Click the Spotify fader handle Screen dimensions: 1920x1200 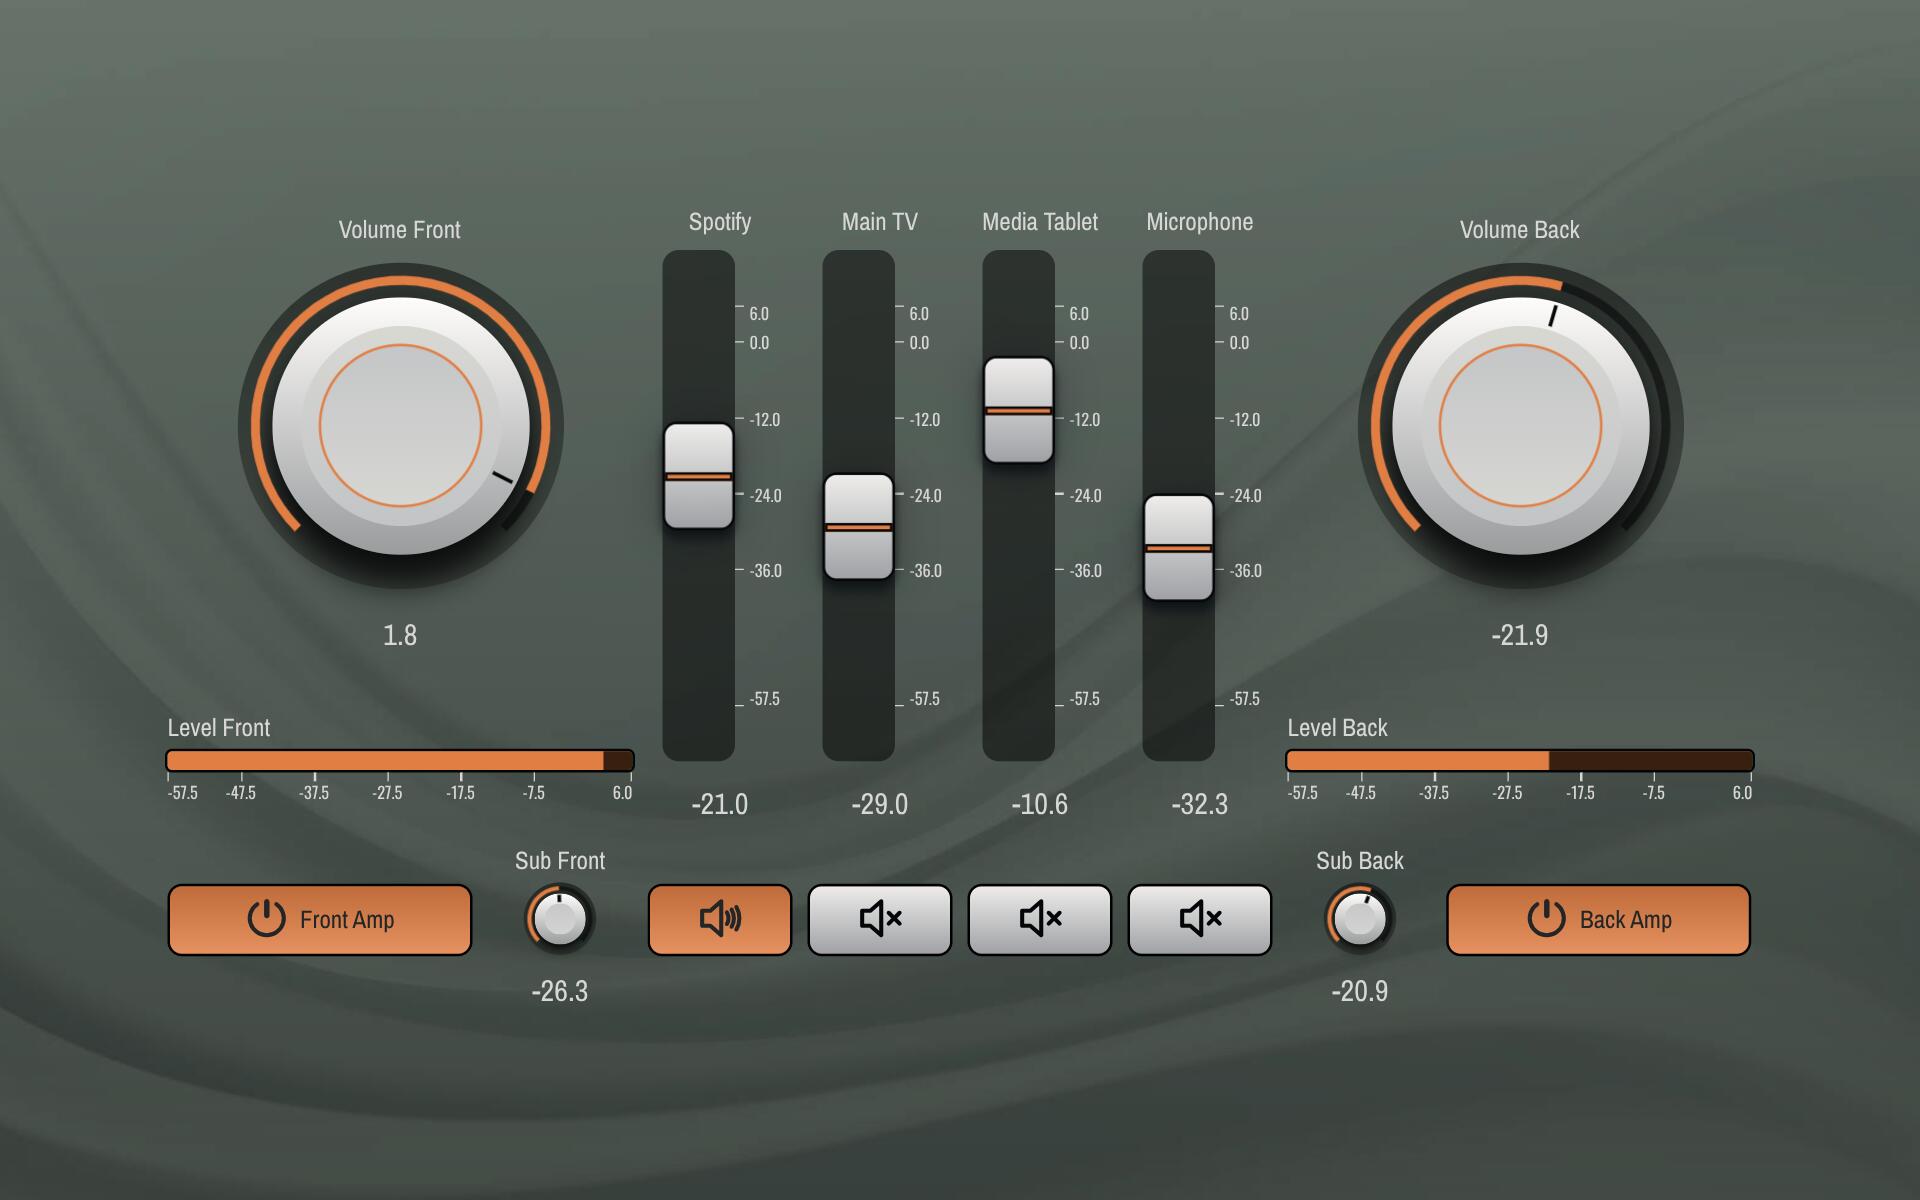(x=699, y=476)
